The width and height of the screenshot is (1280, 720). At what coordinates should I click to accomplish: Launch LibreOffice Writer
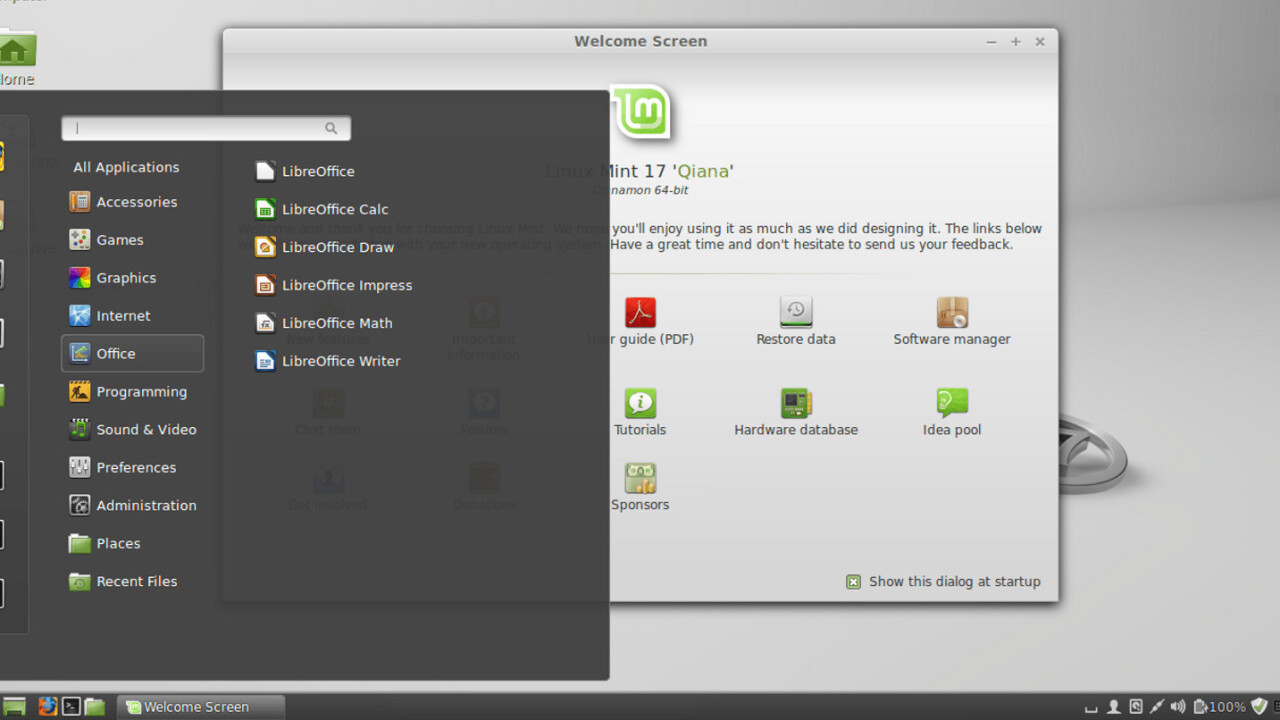[x=340, y=361]
